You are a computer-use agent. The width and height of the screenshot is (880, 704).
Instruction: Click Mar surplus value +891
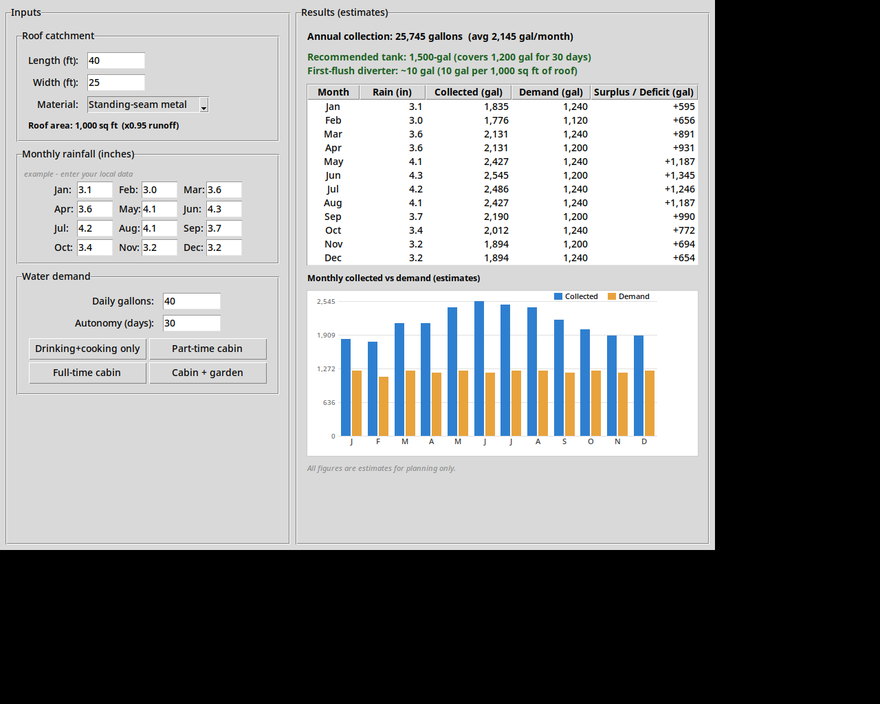pyautogui.click(x=684, y=134)
